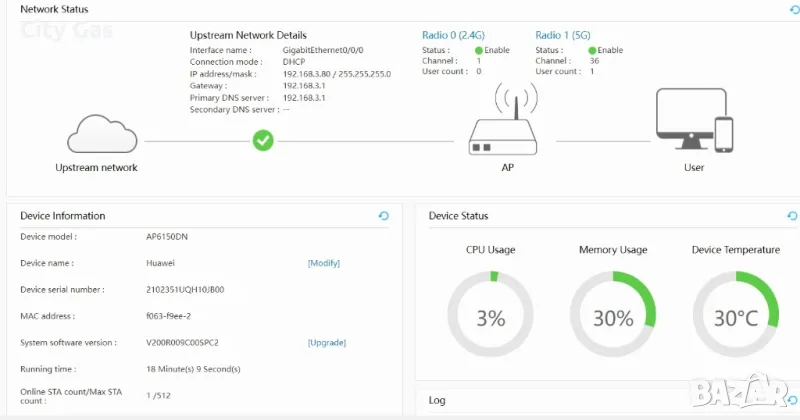Click Radio 1 green Enable status dot
This screenshot has width=800, height=420.
click(x=592, y=50)
